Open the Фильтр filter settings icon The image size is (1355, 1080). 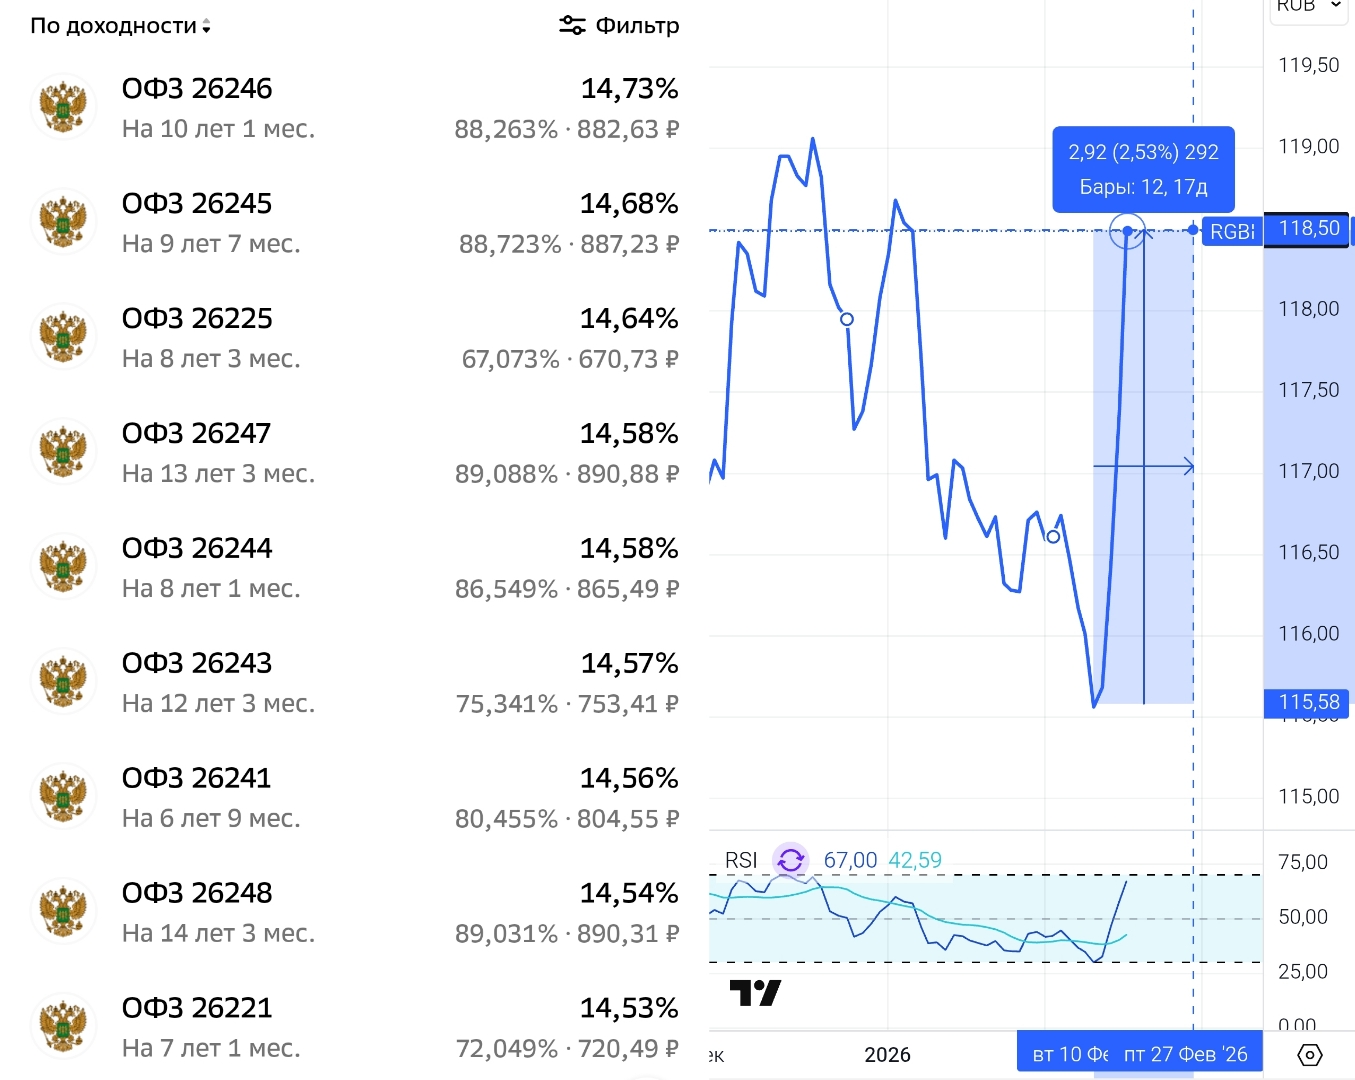click(572, 26)
